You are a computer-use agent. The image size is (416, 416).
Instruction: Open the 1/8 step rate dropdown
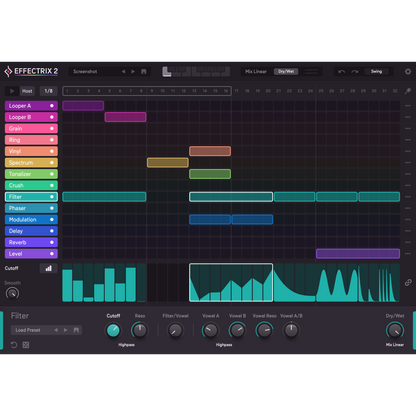pyautogui.click(x=49, y=91)
